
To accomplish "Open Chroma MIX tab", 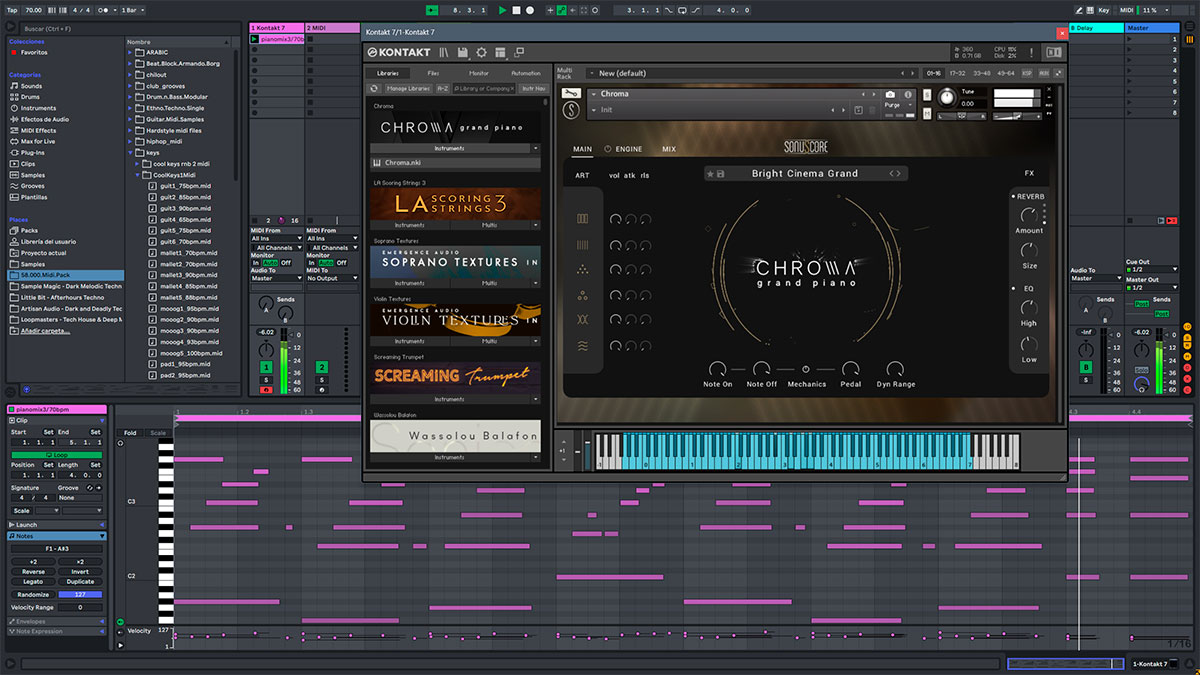I will [x=669, y=149].
